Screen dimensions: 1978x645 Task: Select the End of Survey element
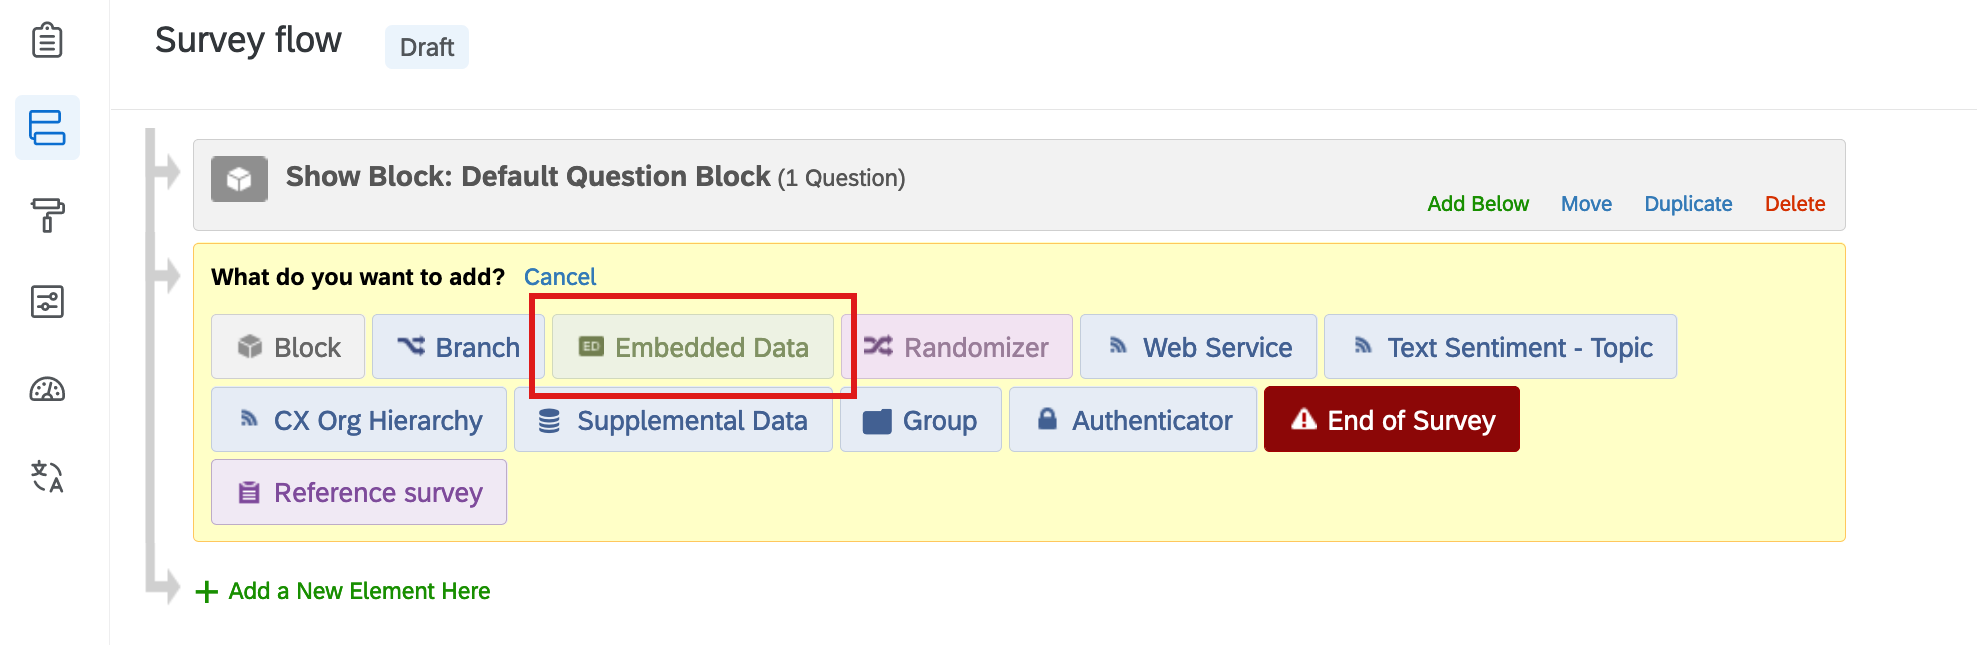[x=1391, y=420]
